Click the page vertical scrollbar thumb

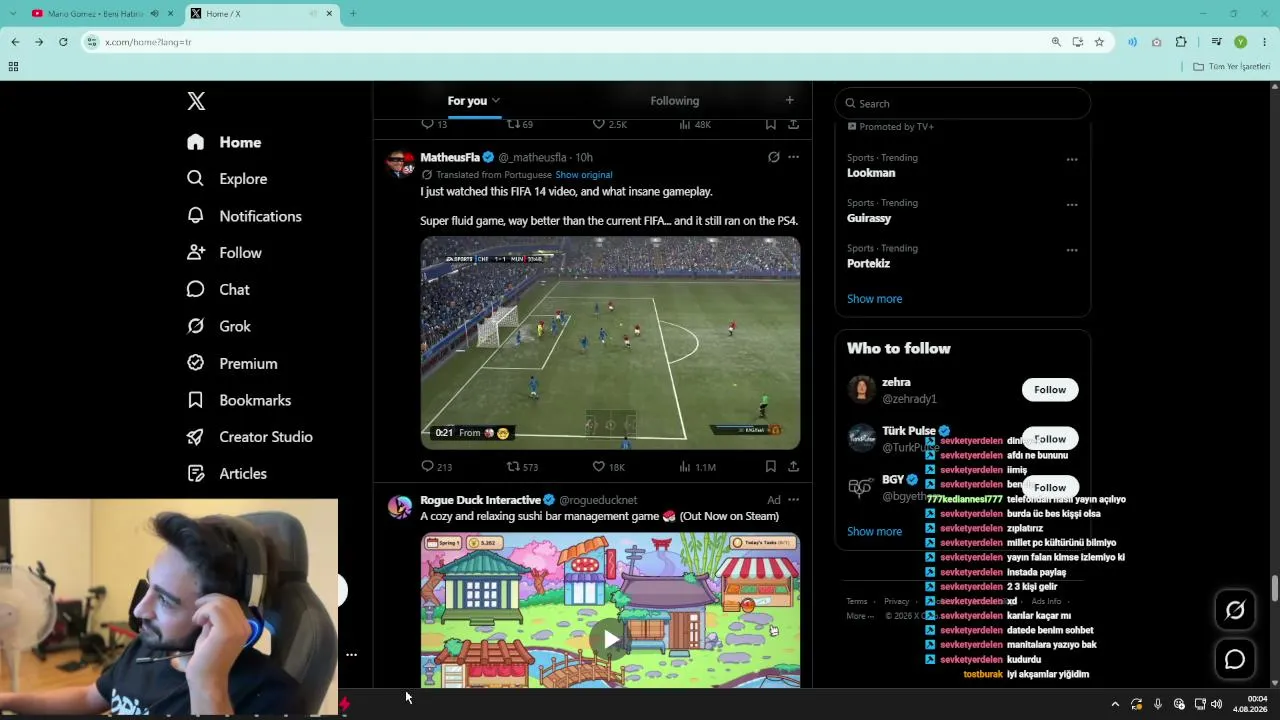[x=1275, y=588]
